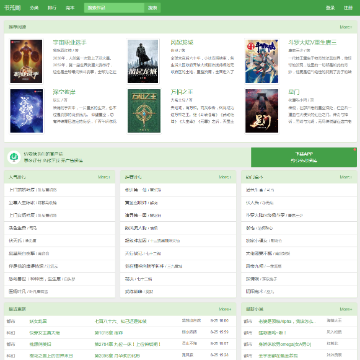Open the 万相之王 green book cover
The height and width of the screenshot is (360, 360).
(x=144, y=111)
